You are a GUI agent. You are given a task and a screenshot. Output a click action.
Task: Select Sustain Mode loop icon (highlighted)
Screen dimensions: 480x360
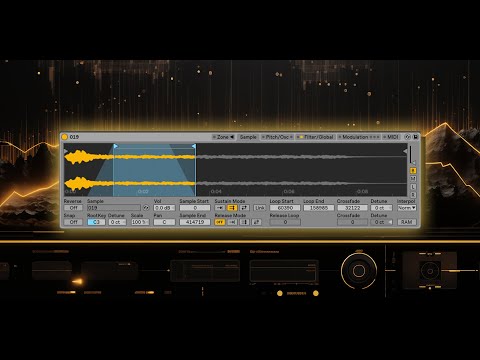coord(232,208)
